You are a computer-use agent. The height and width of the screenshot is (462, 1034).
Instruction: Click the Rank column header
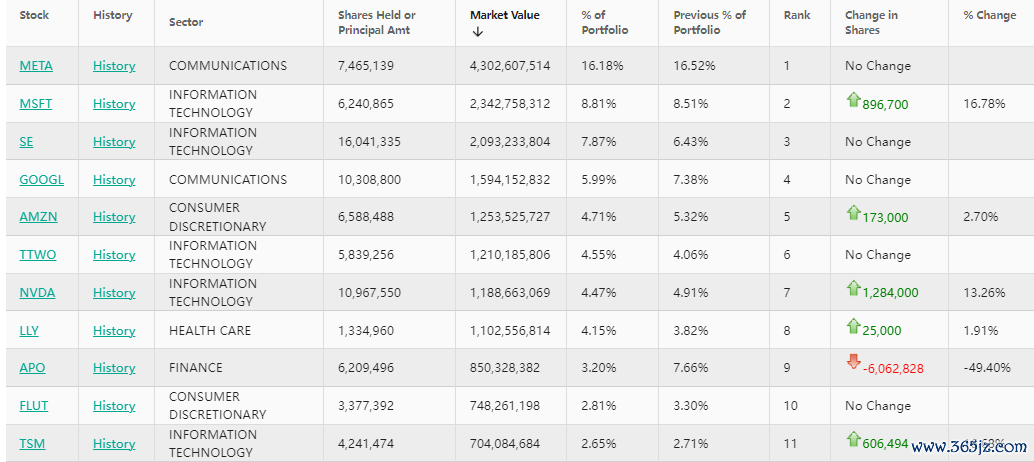(x=797, y=15)
